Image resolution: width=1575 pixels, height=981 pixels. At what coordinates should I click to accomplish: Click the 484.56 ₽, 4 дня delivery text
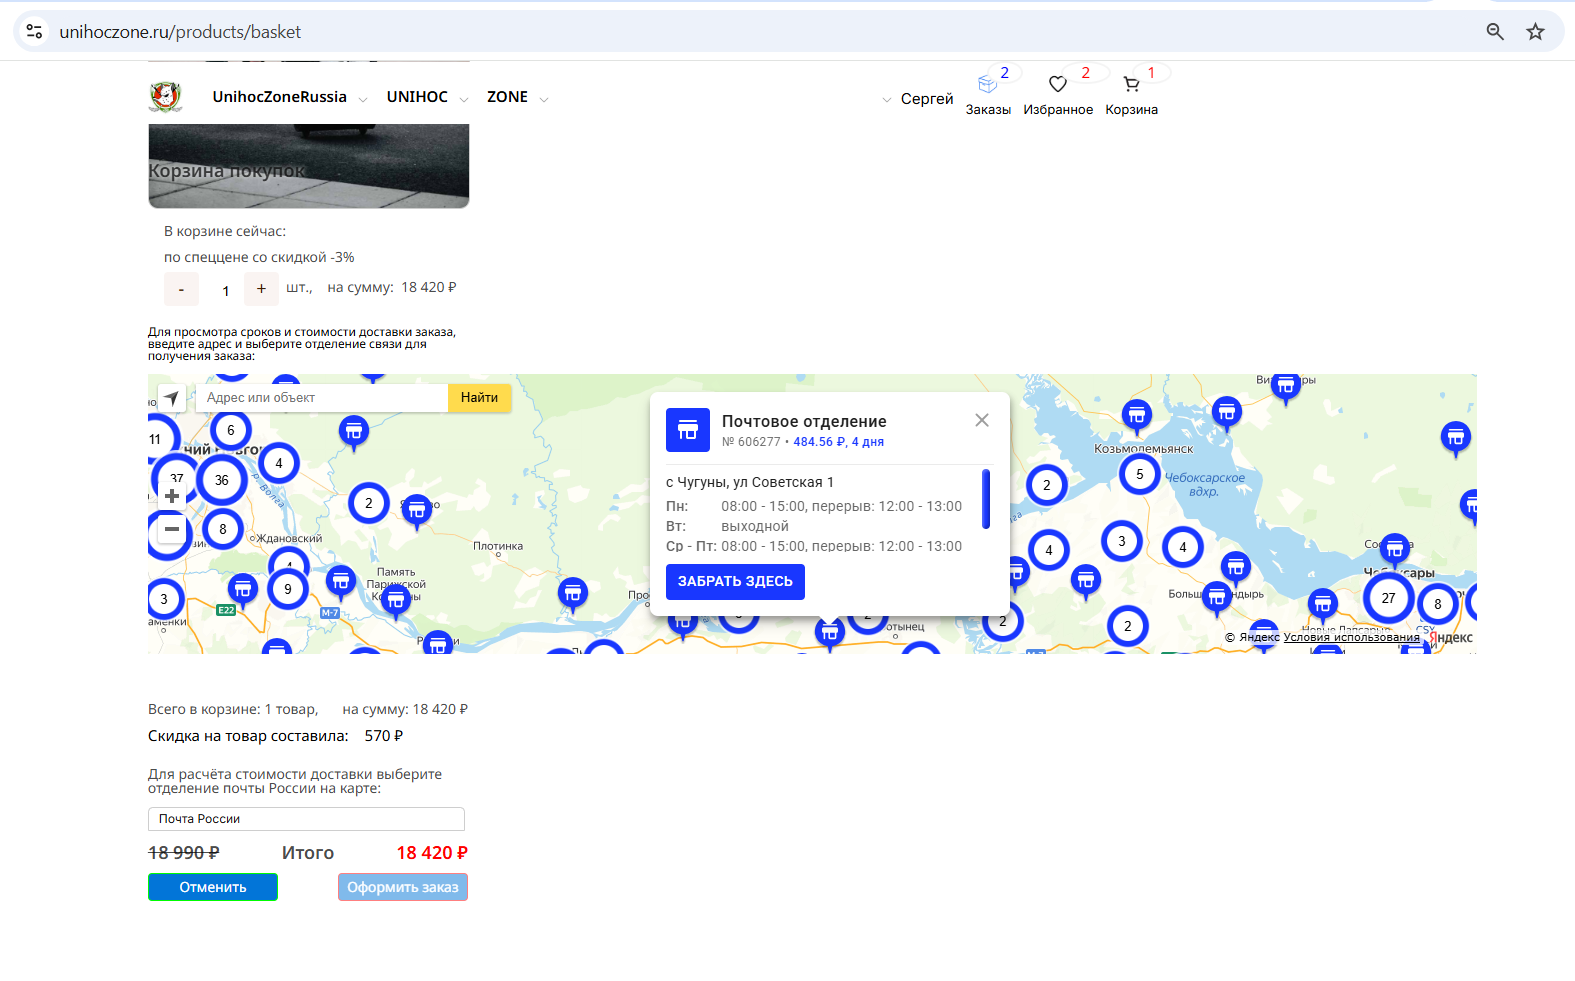[x=838, y=442]
